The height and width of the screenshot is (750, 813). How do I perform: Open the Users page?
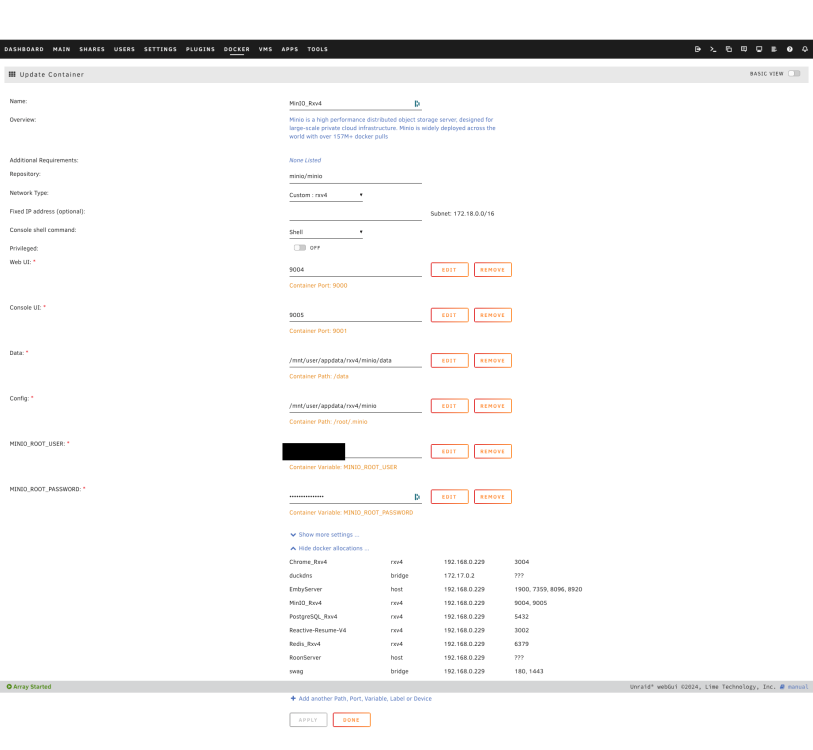click(x=124, y=49)
